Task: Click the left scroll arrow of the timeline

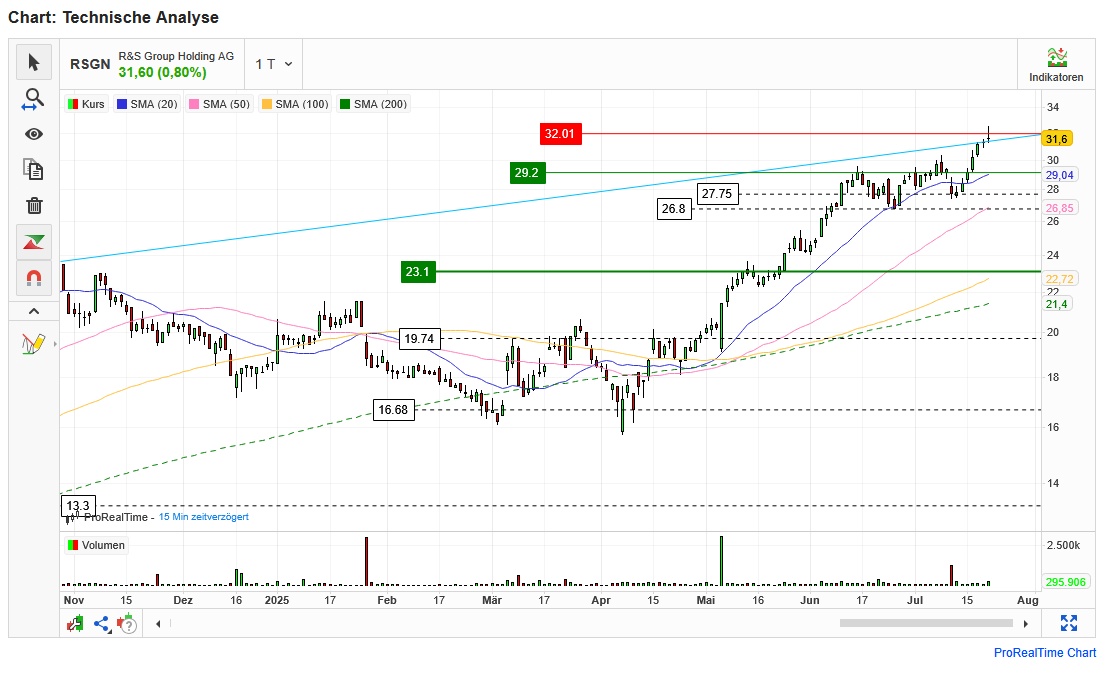Action: click(x=159, y=623)
